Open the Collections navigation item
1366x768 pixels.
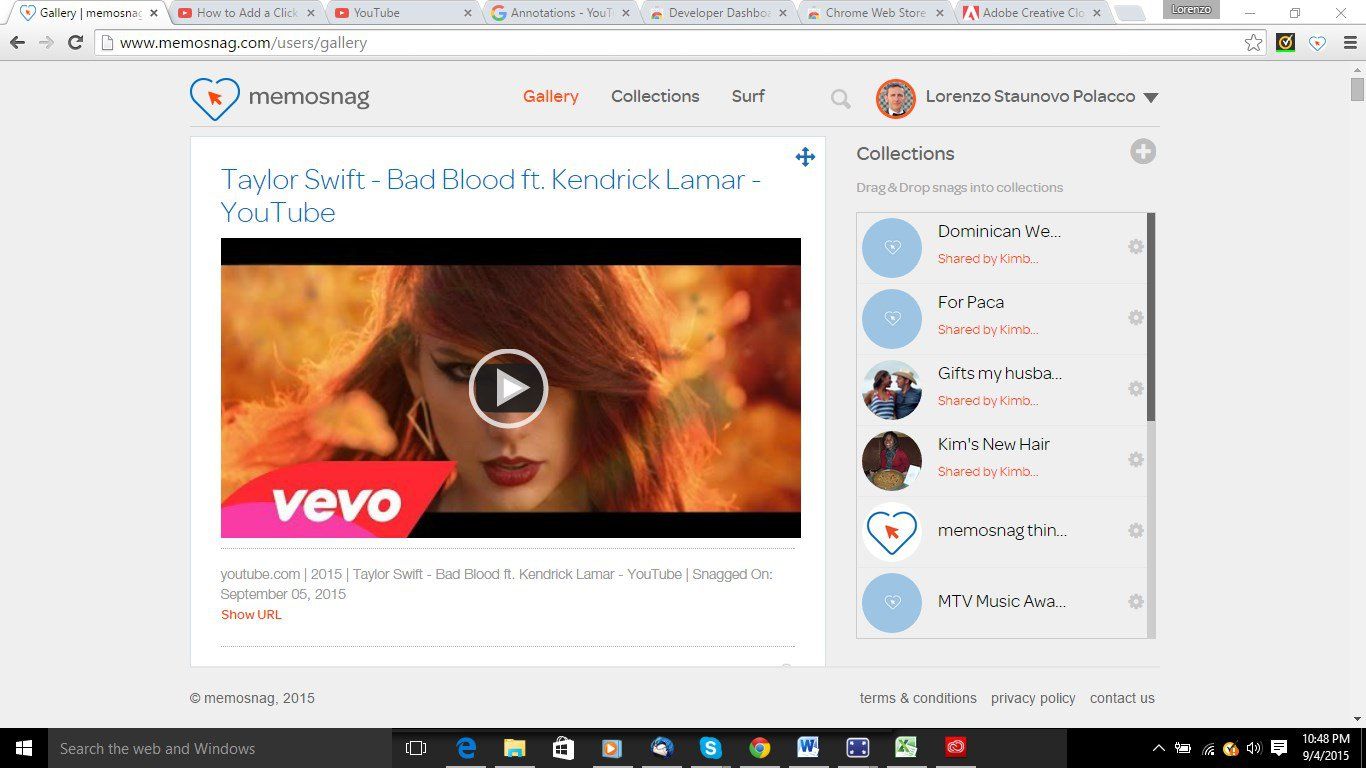point(655,97)
